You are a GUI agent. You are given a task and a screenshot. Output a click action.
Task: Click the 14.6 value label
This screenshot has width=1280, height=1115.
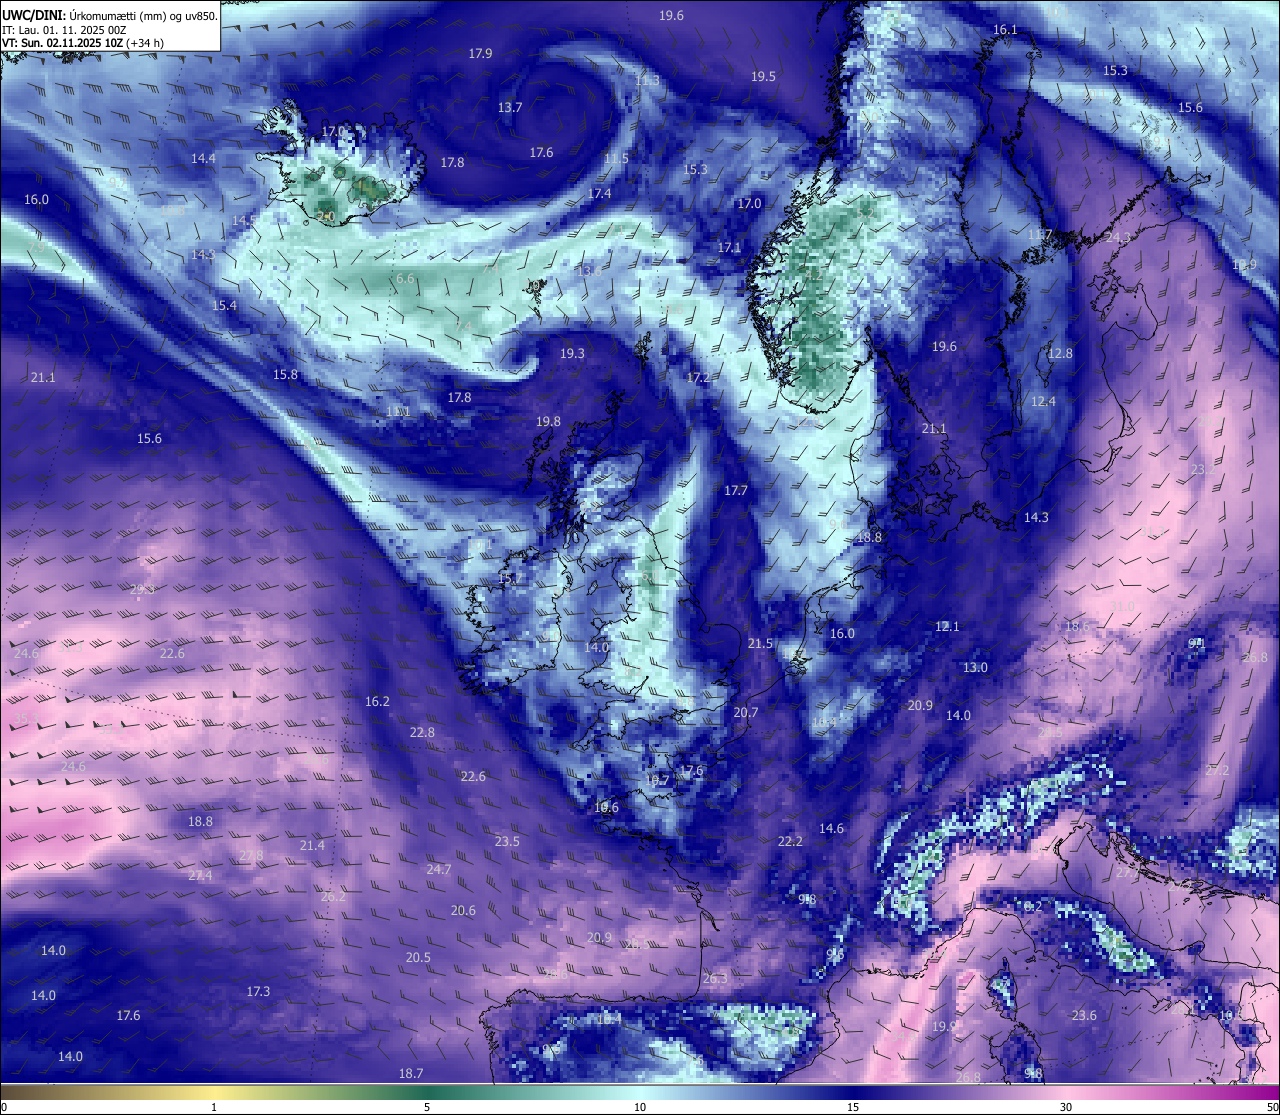pyautogui.click(x=831, y=829)
